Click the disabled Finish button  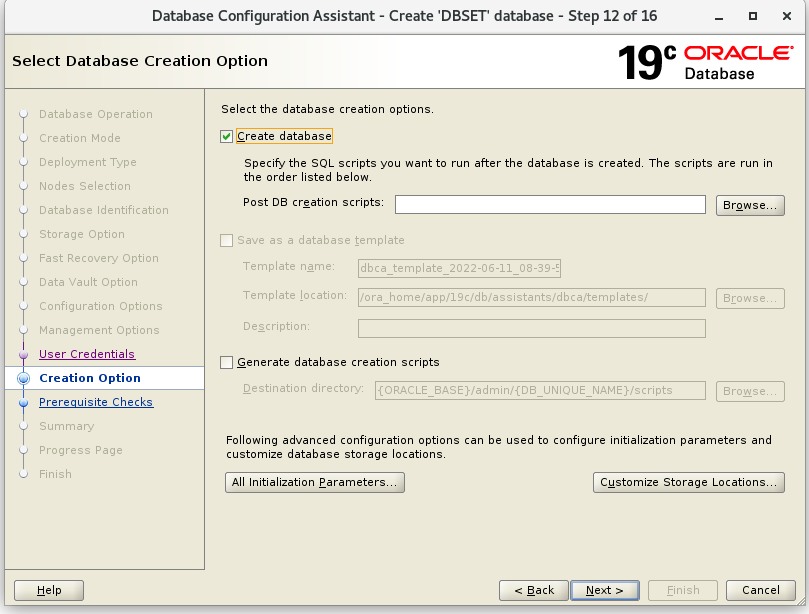683,590
